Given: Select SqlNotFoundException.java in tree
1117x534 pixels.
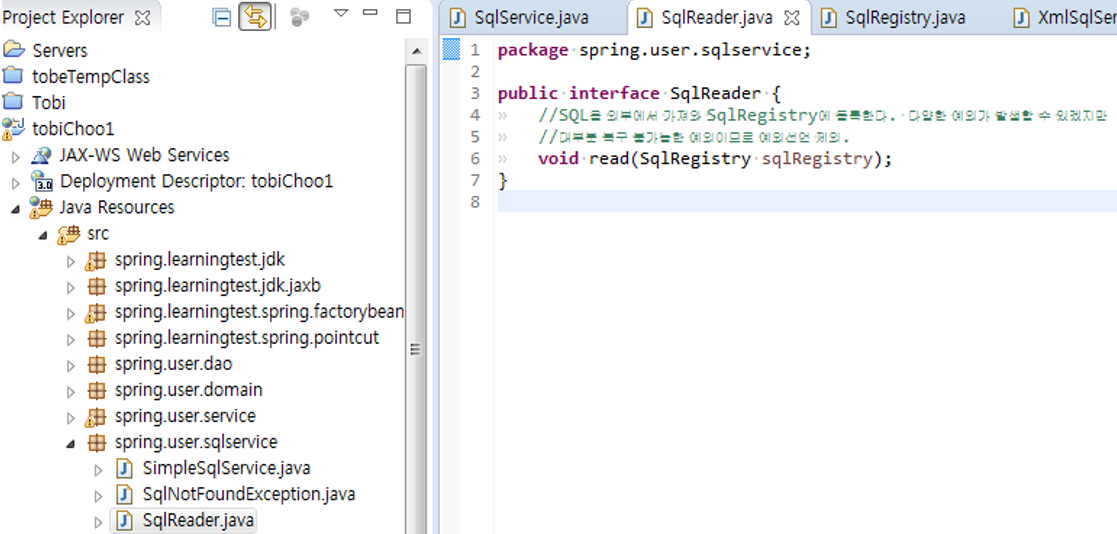Looking at the screenshot, I should [x=249, y=494].
